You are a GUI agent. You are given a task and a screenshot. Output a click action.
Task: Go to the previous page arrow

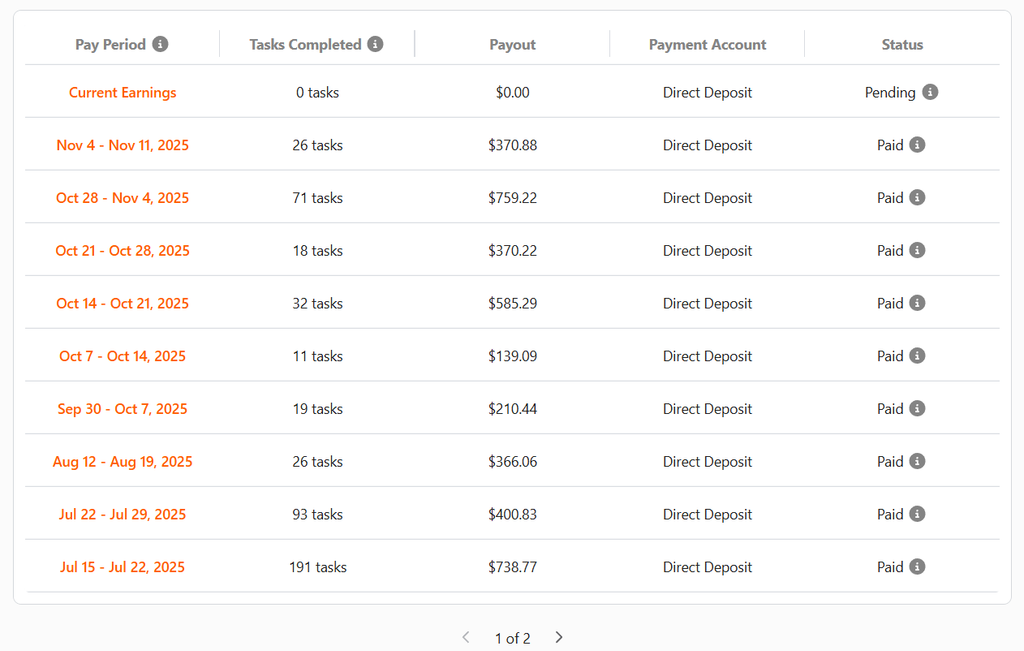tap(466, 637)
